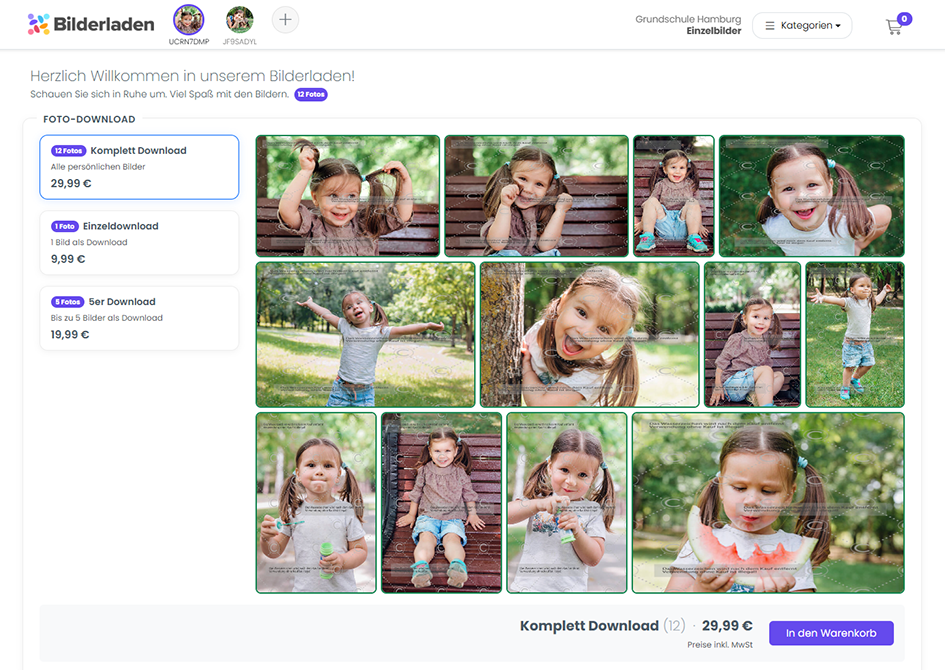Open the photo of the girl eating watermelon
945x670 pixels.
pos(768,503)
